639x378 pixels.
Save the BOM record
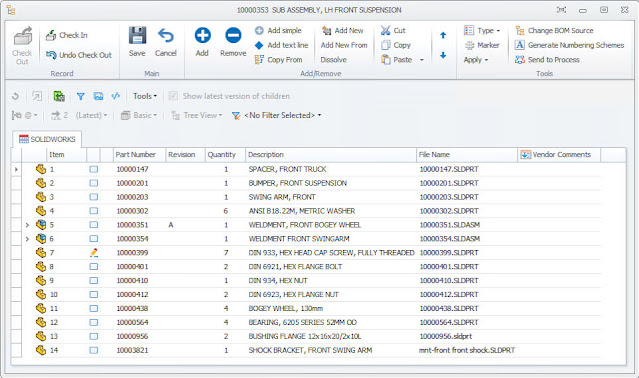[x=137, y=41]
